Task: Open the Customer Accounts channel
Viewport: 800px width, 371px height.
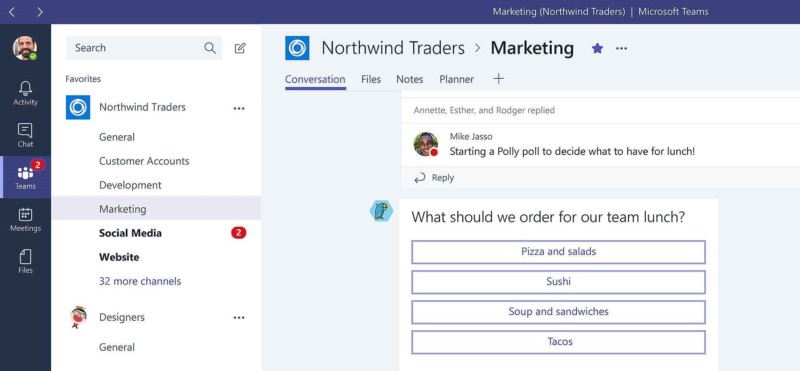Action: 144,161
